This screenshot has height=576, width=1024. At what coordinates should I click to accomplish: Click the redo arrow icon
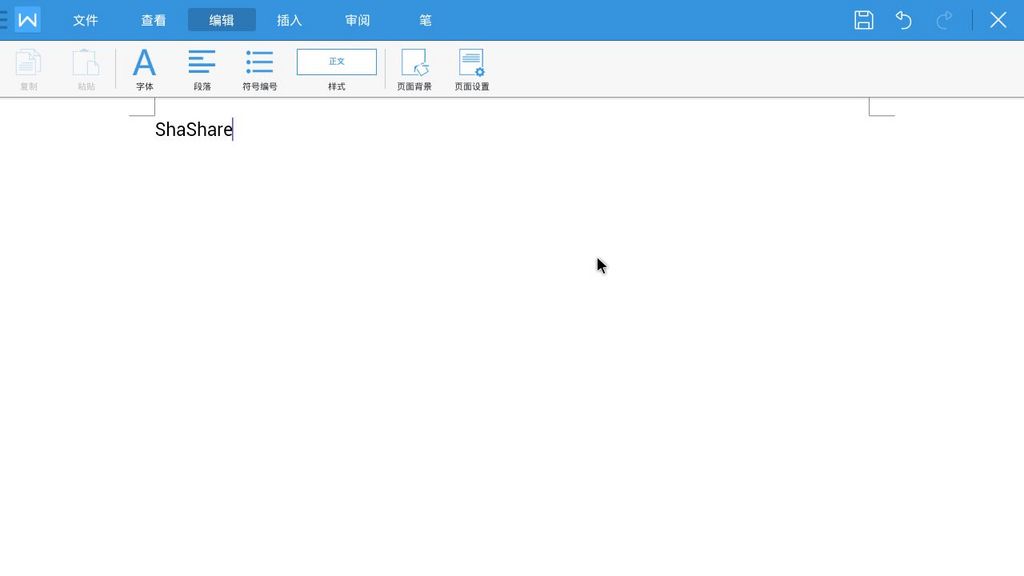click(x=944, y=20)
